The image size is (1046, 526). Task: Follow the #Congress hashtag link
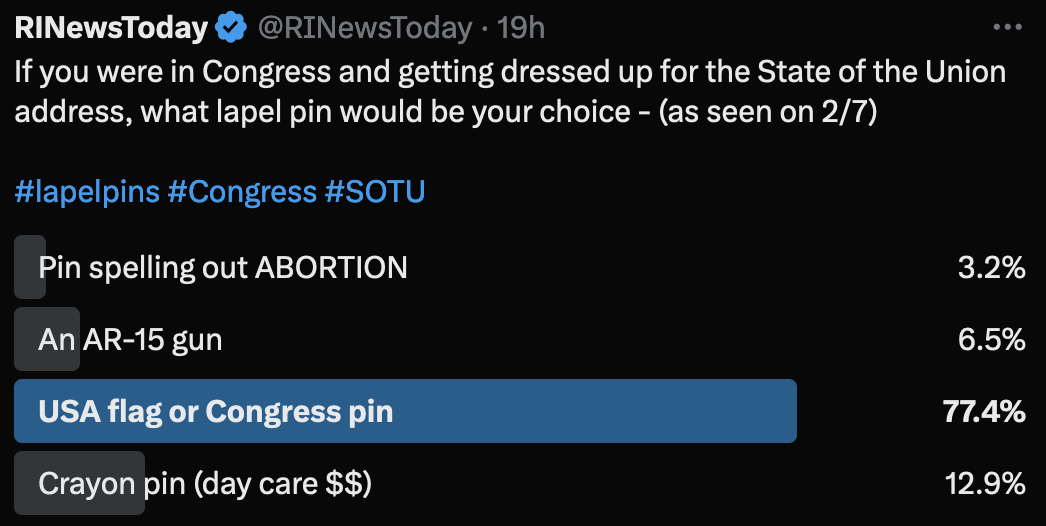242,191
